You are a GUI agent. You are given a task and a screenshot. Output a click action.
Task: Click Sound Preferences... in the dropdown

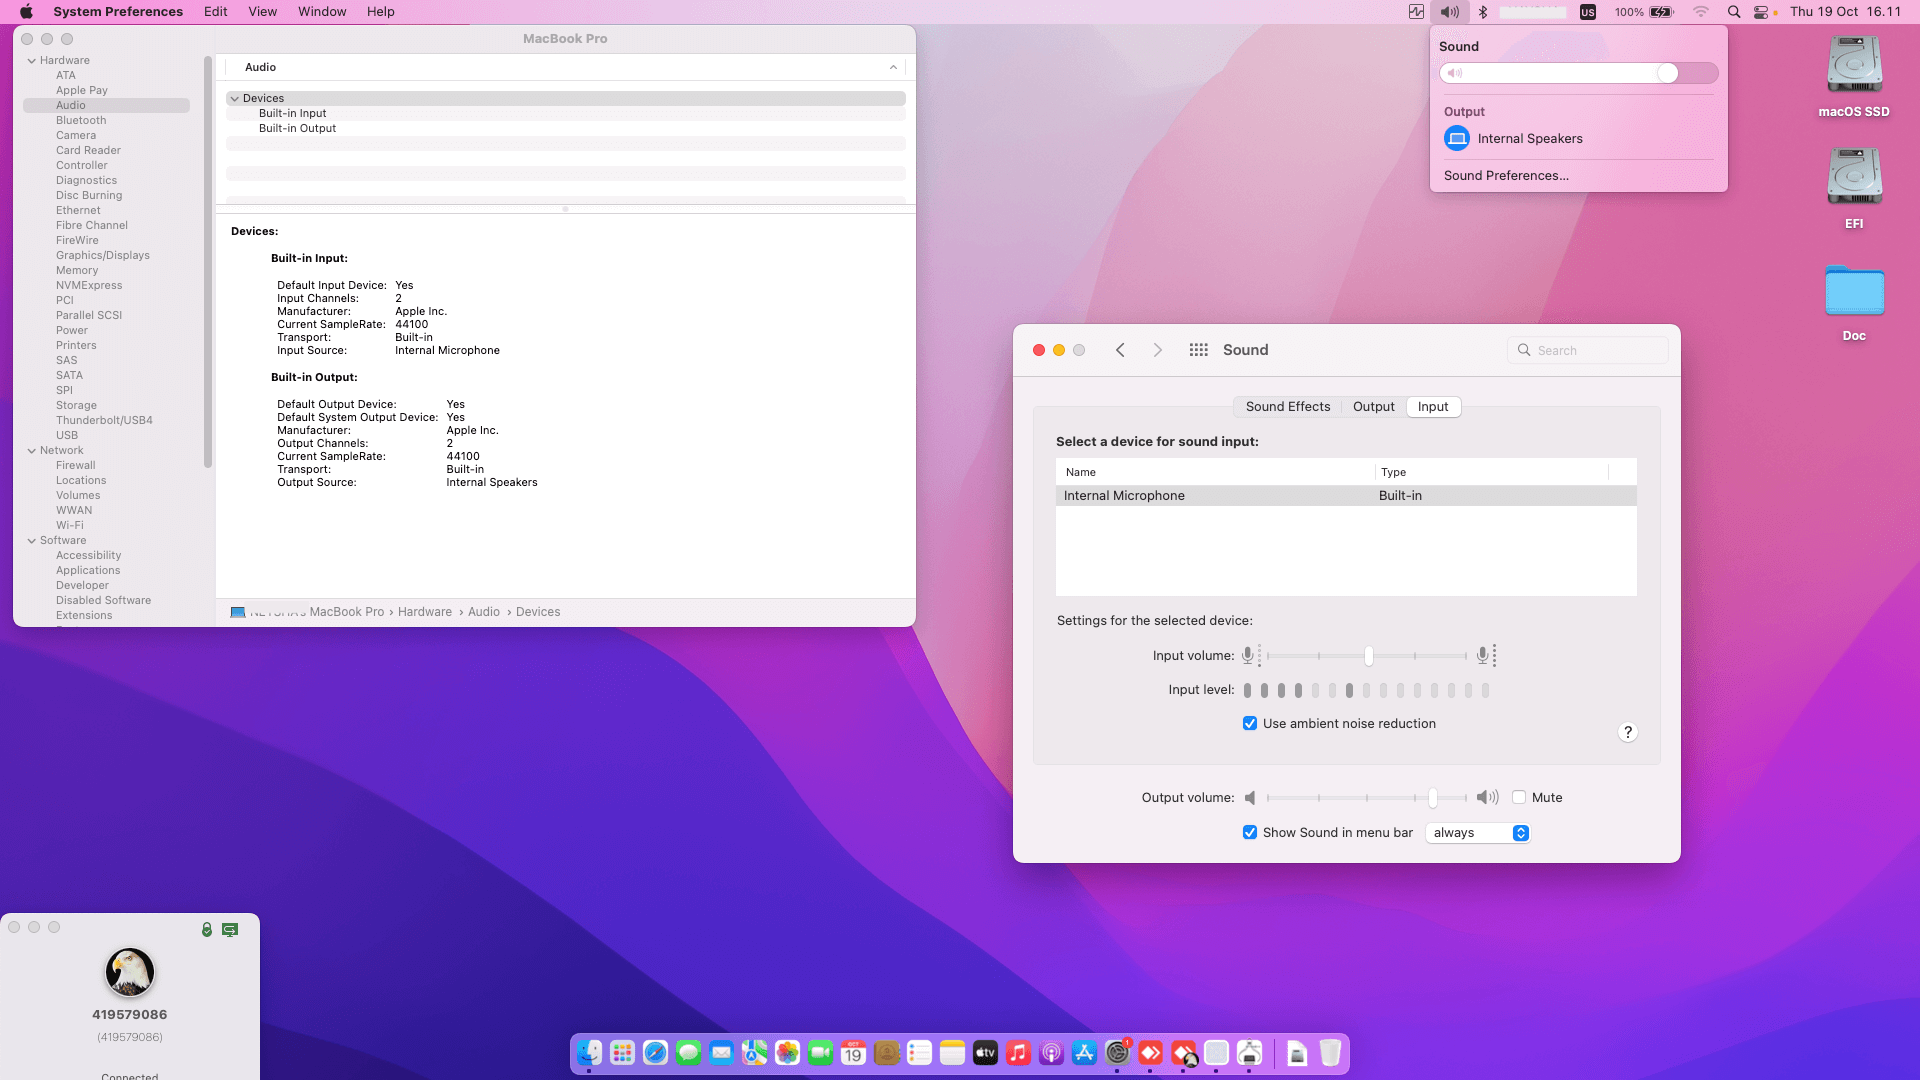pyautogui.click(x=1505, y=175)
